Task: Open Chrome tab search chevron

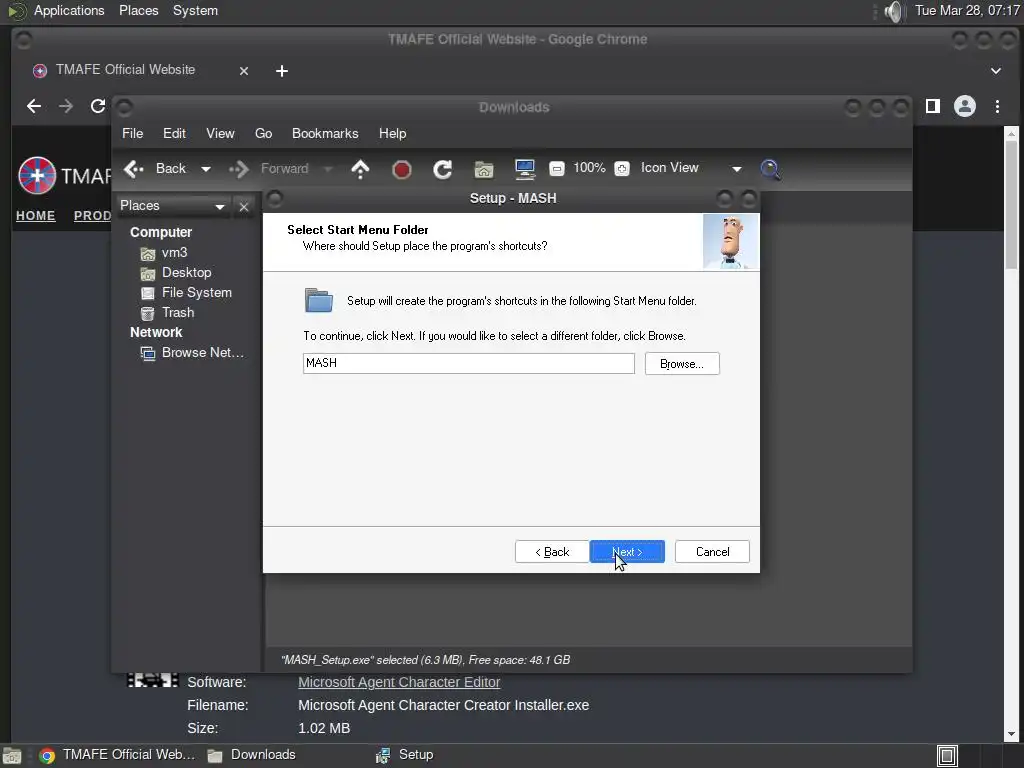Action: [x=995, y=71]
